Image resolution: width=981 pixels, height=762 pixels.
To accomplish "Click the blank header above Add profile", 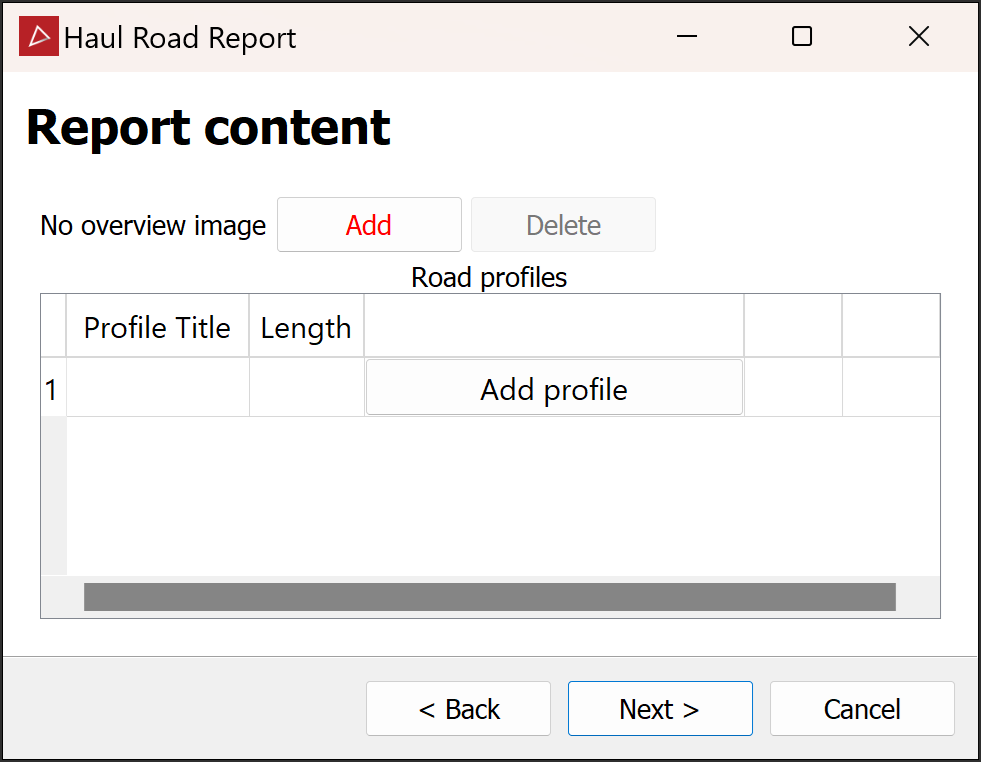I will coord(554,326).
